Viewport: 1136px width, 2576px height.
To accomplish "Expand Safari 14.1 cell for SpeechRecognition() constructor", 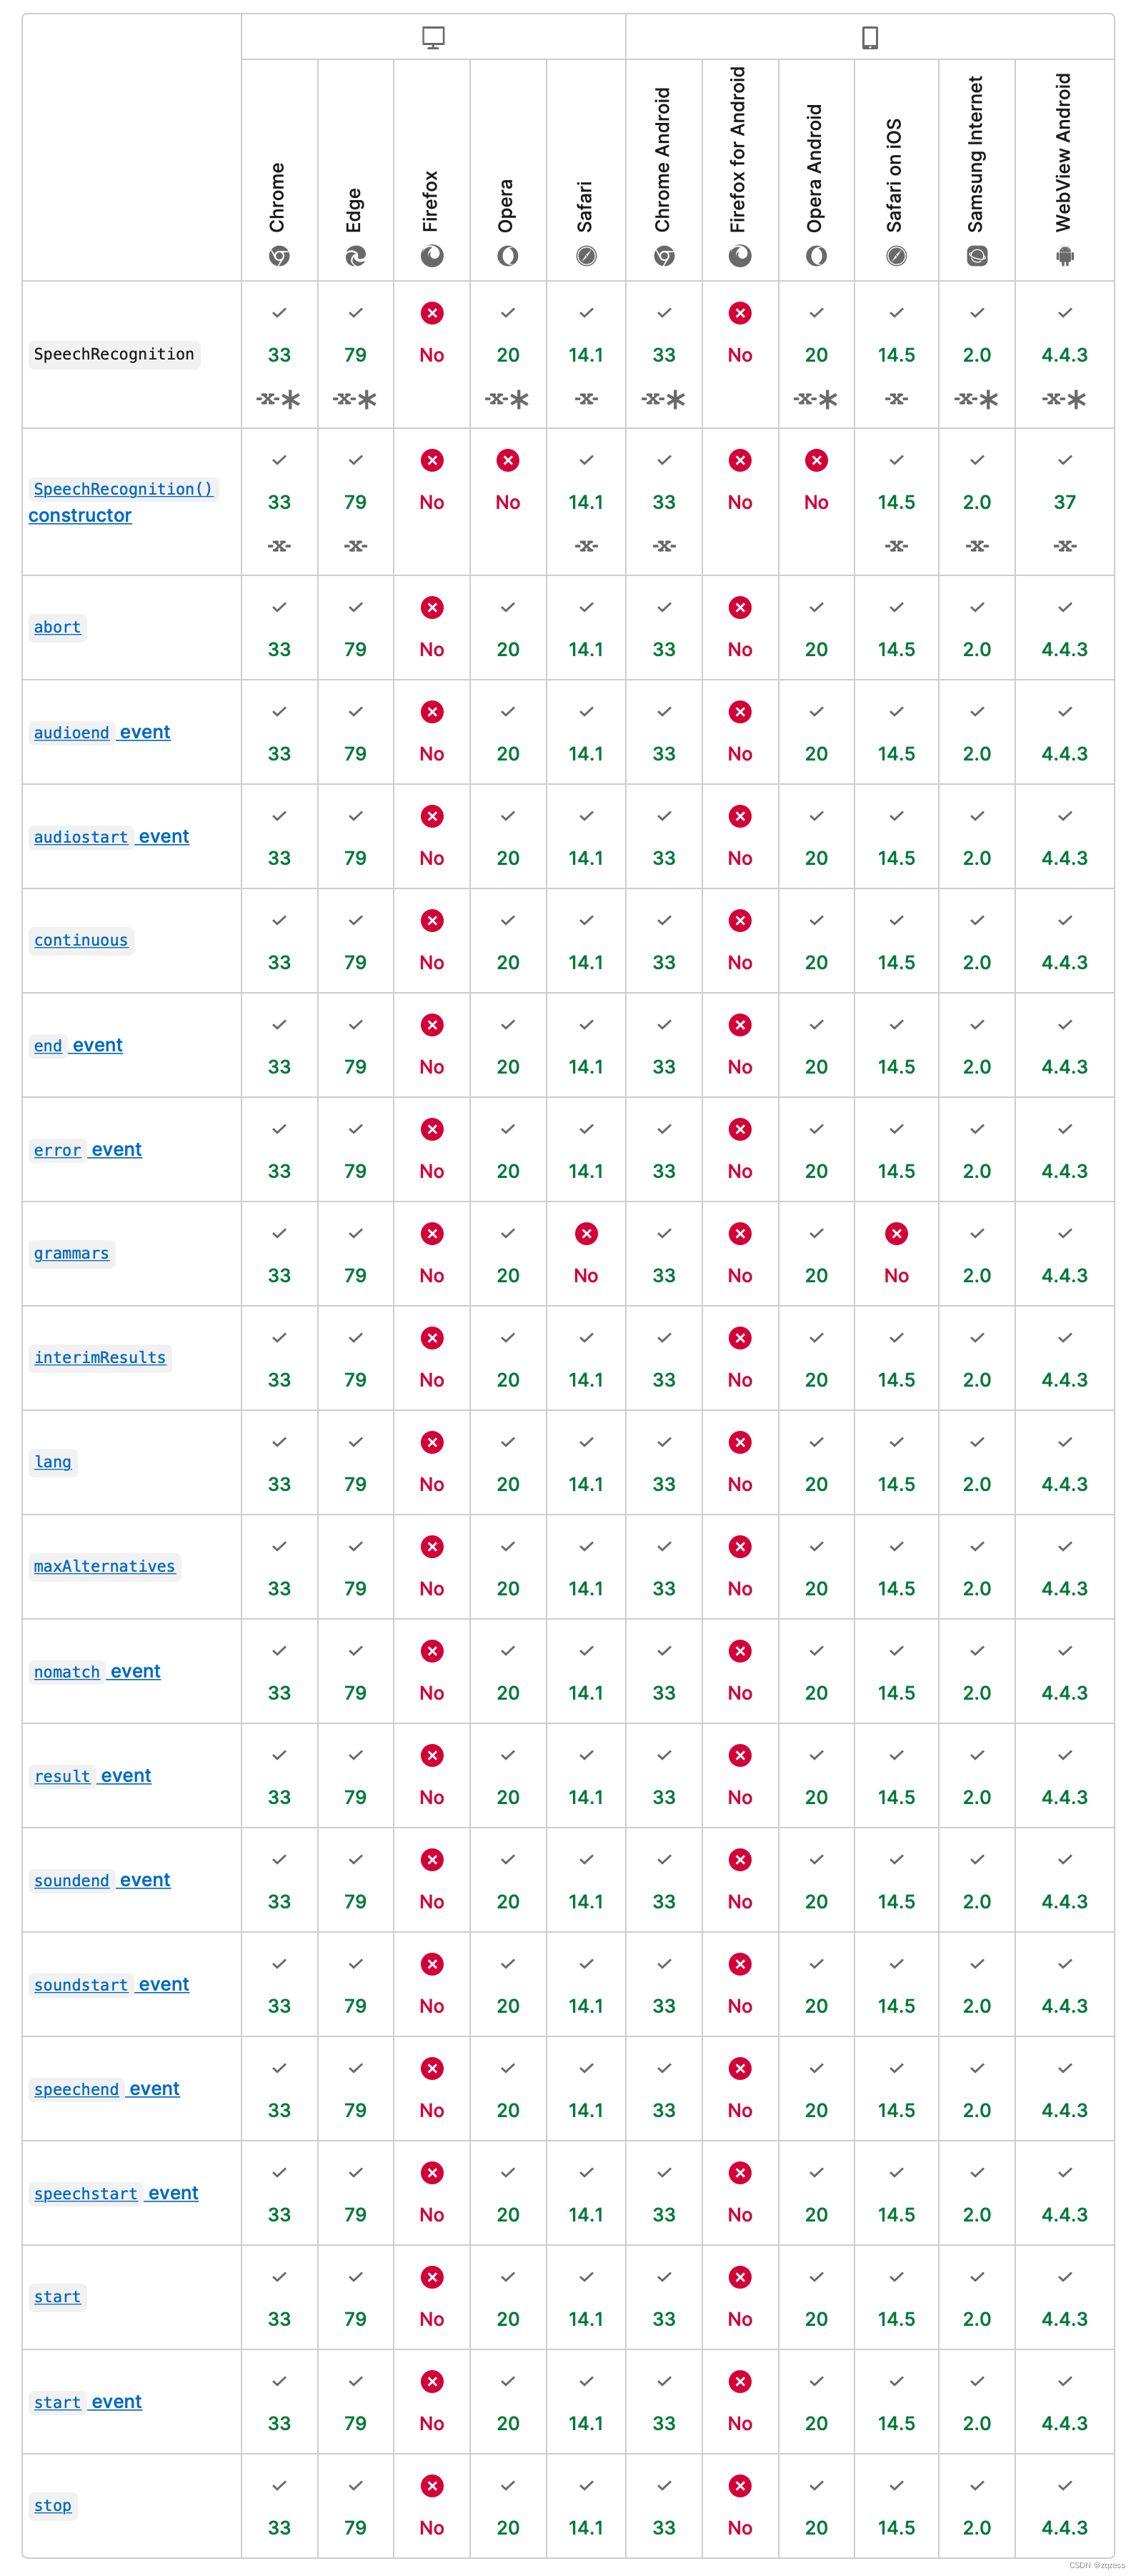I will coord(586,502).
